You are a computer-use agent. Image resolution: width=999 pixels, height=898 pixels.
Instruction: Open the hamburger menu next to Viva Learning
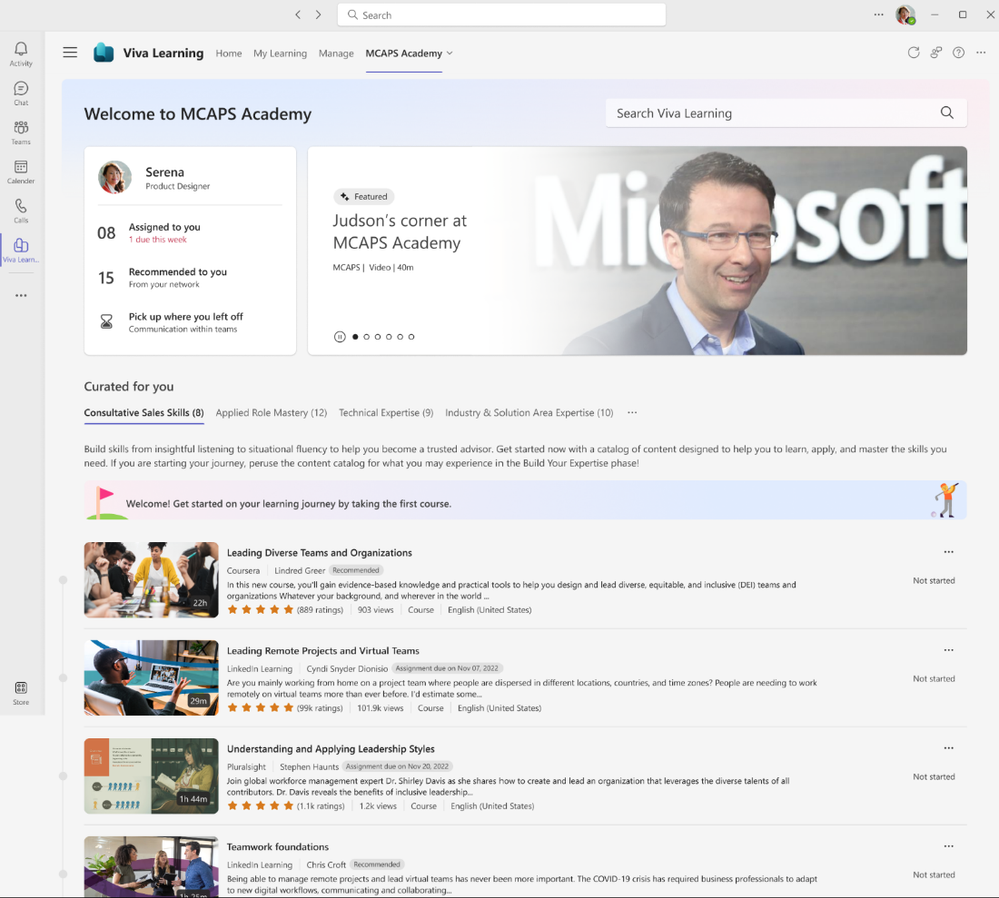click(70, 53)
